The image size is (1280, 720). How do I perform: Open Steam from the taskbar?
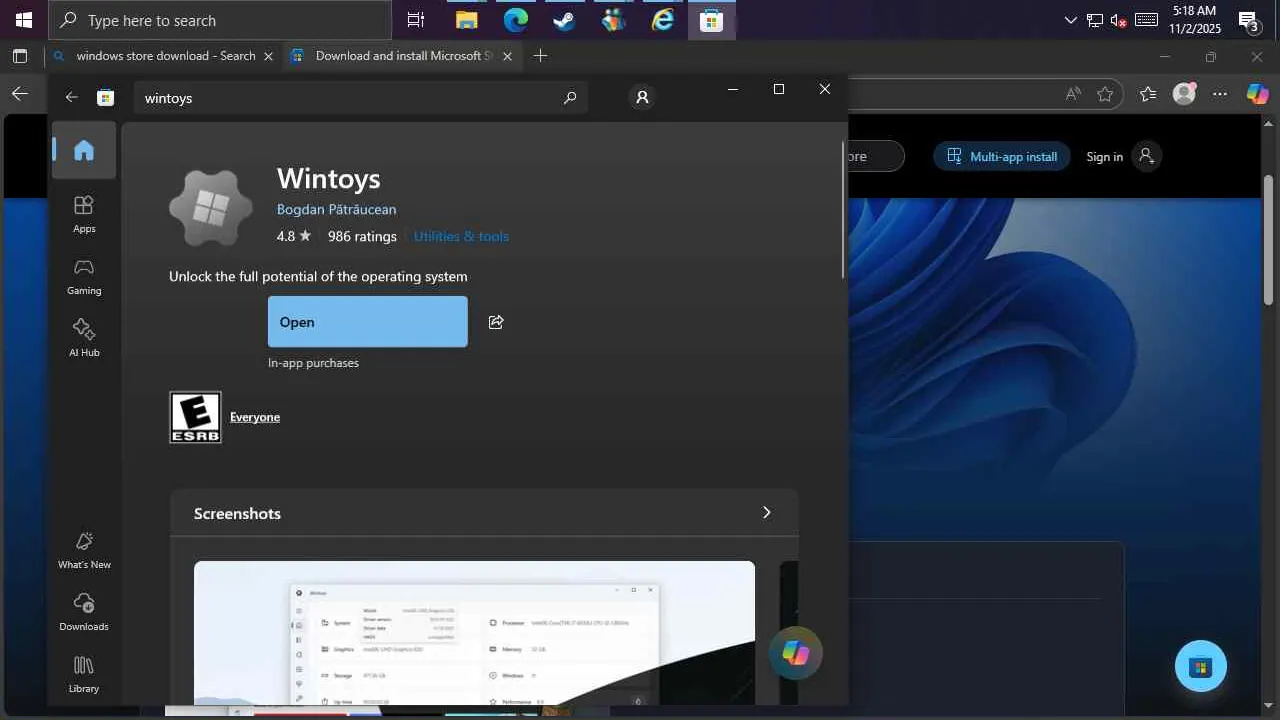click(x=564, y=20)
